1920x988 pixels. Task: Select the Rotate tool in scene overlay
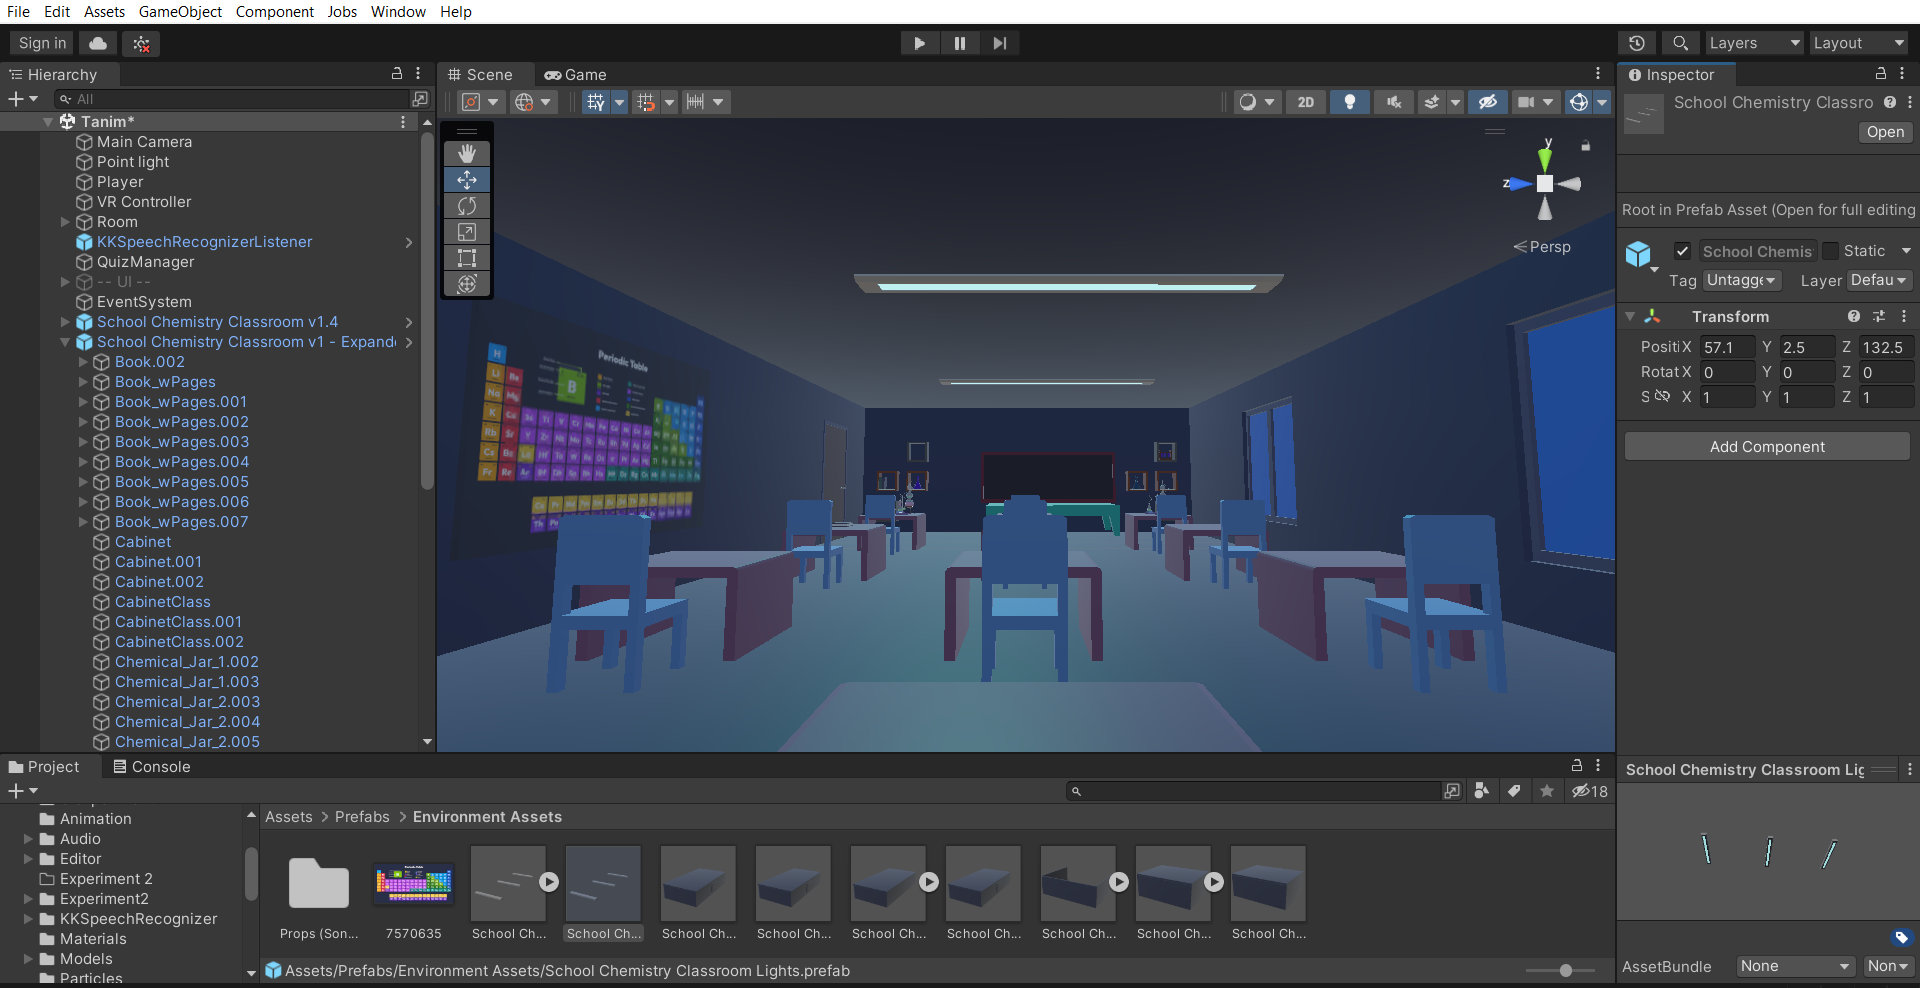467,206
